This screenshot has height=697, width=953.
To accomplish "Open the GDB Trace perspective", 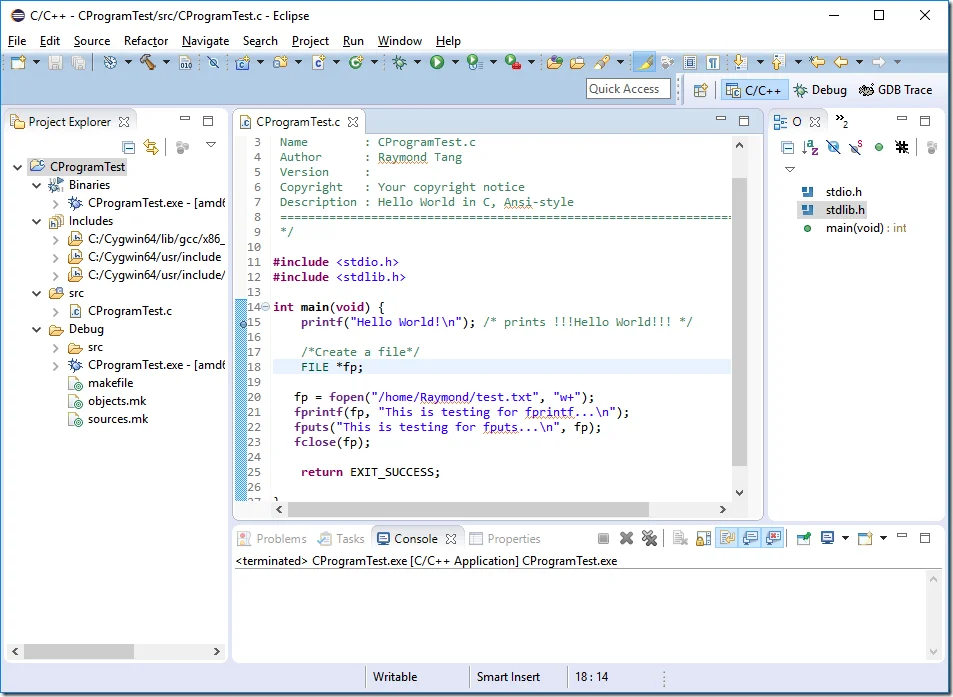I will pos(896,89).
